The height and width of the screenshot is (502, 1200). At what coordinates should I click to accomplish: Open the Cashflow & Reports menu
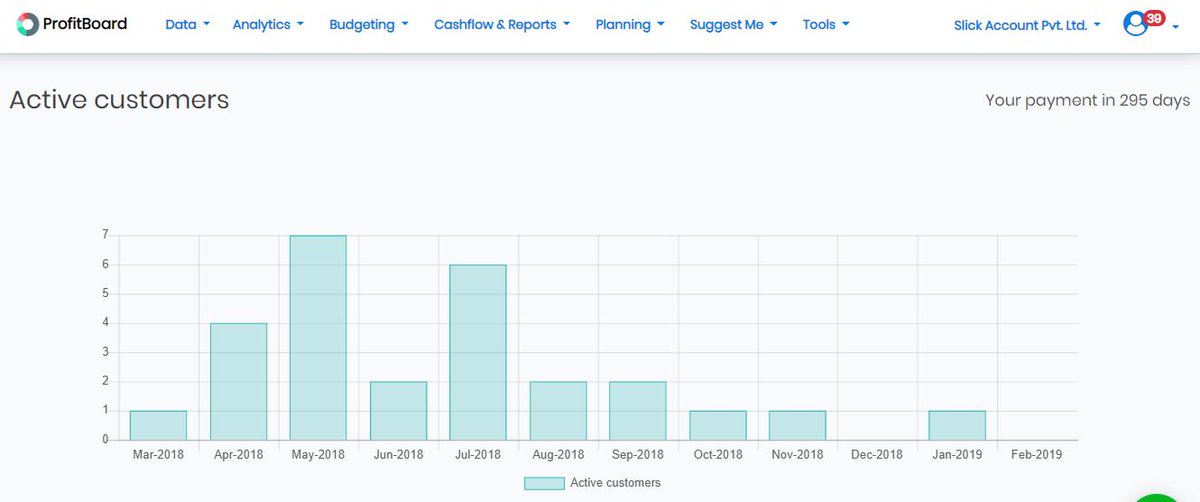coord(502,24)
